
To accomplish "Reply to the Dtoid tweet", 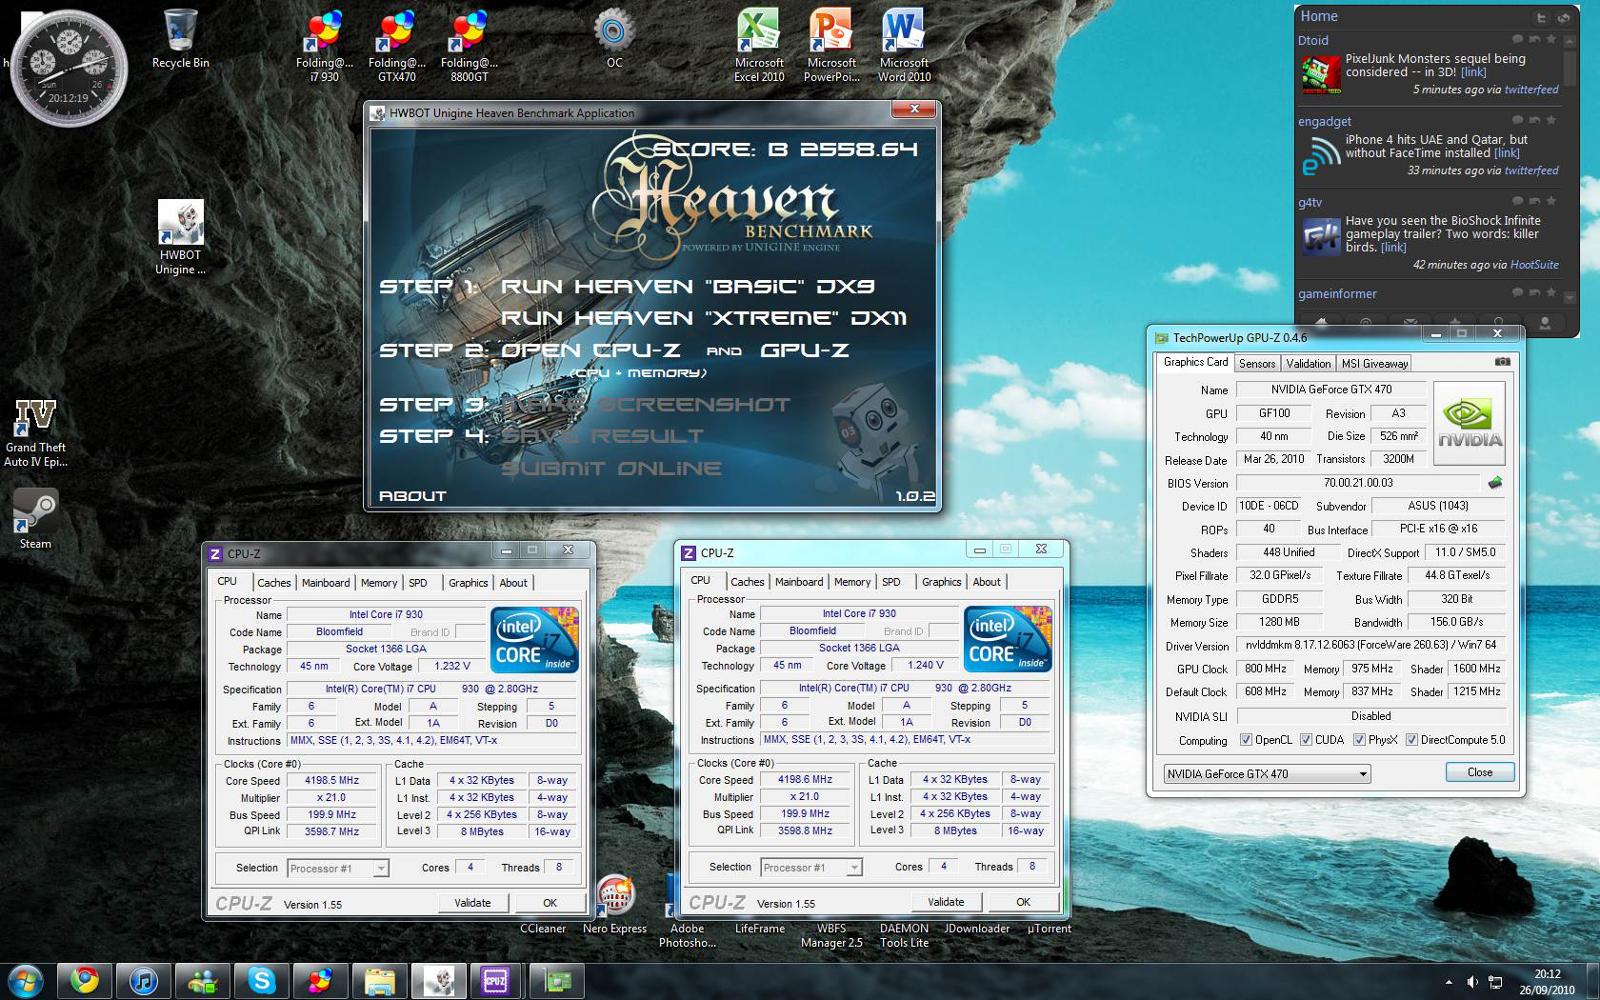I will 1516,40.
